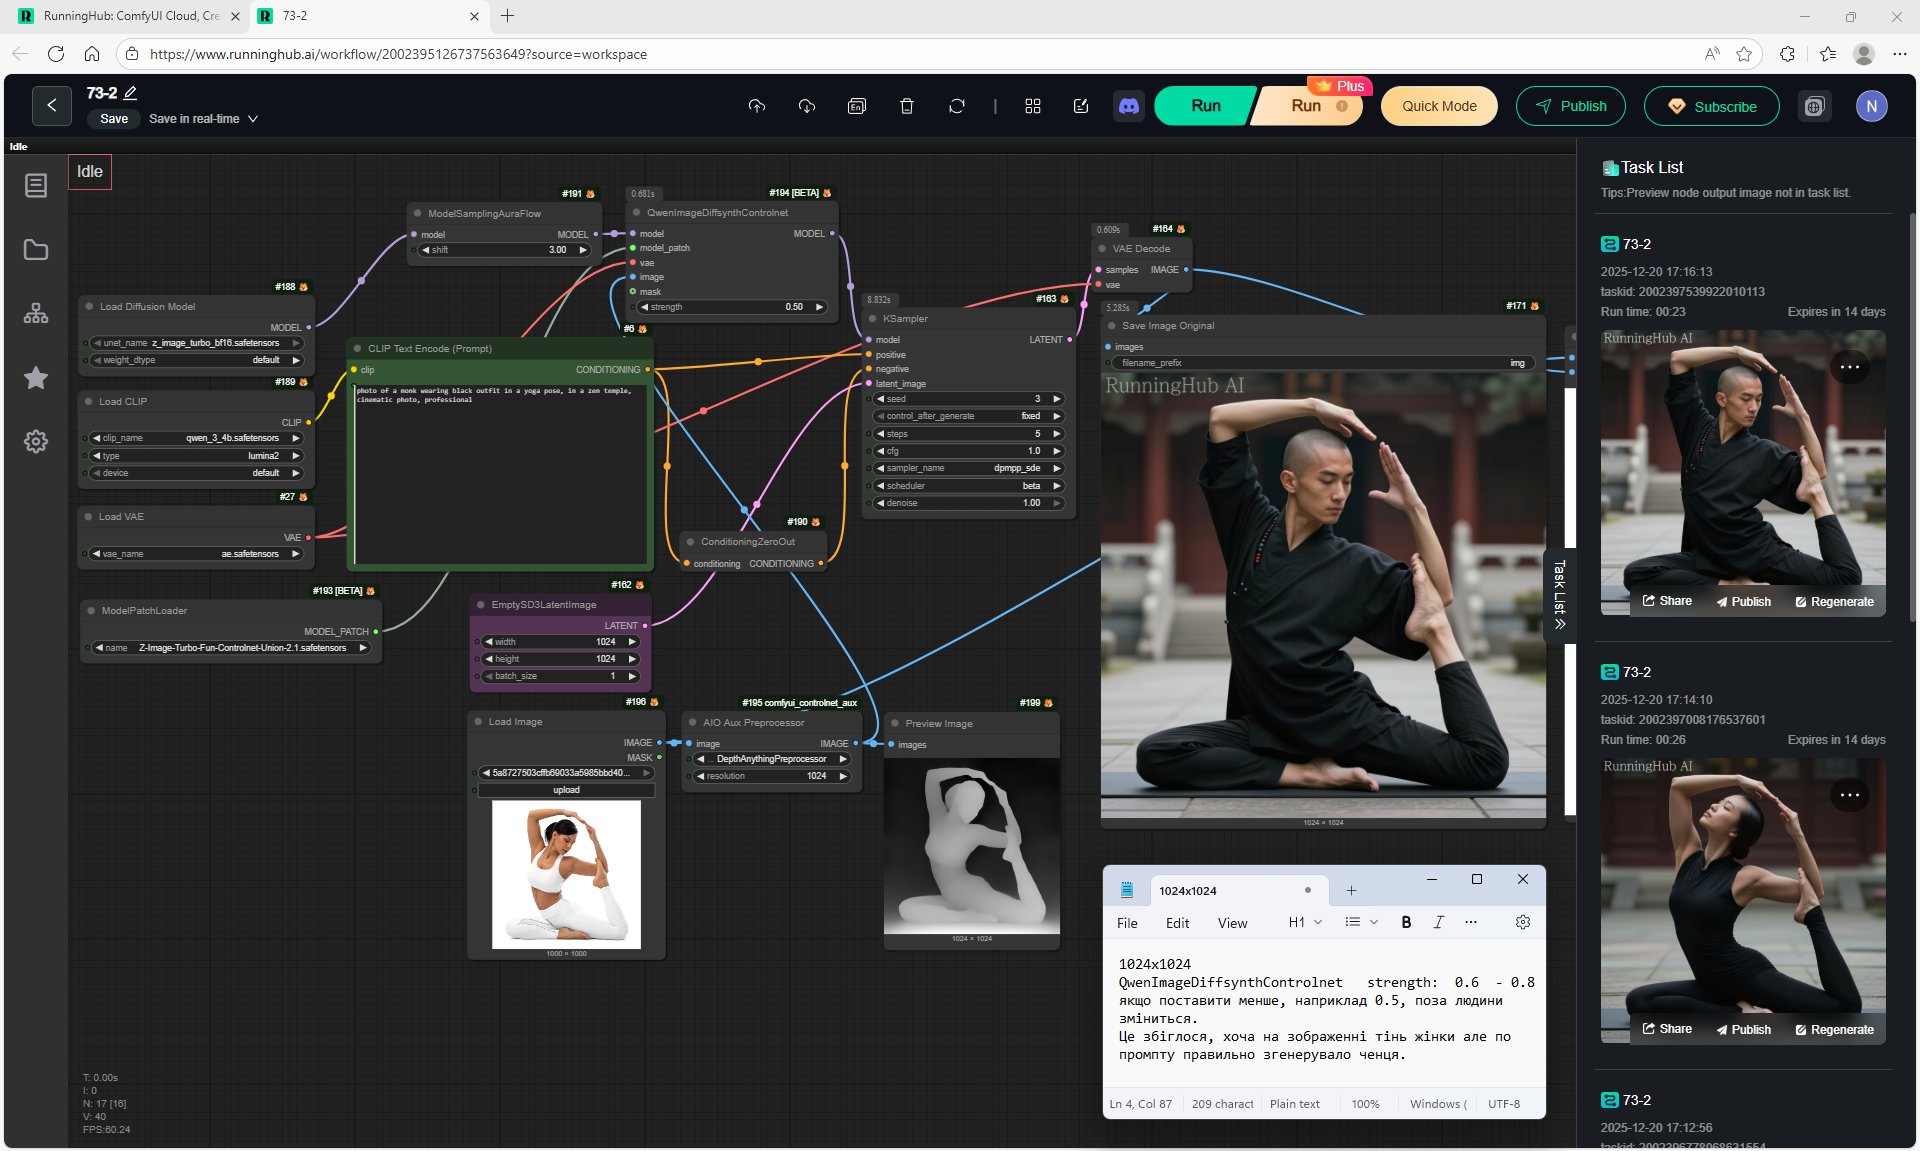Open the star favorites sidebar icon
Viewport: 1920px width, 1151px height.
(x=36, y=378)
